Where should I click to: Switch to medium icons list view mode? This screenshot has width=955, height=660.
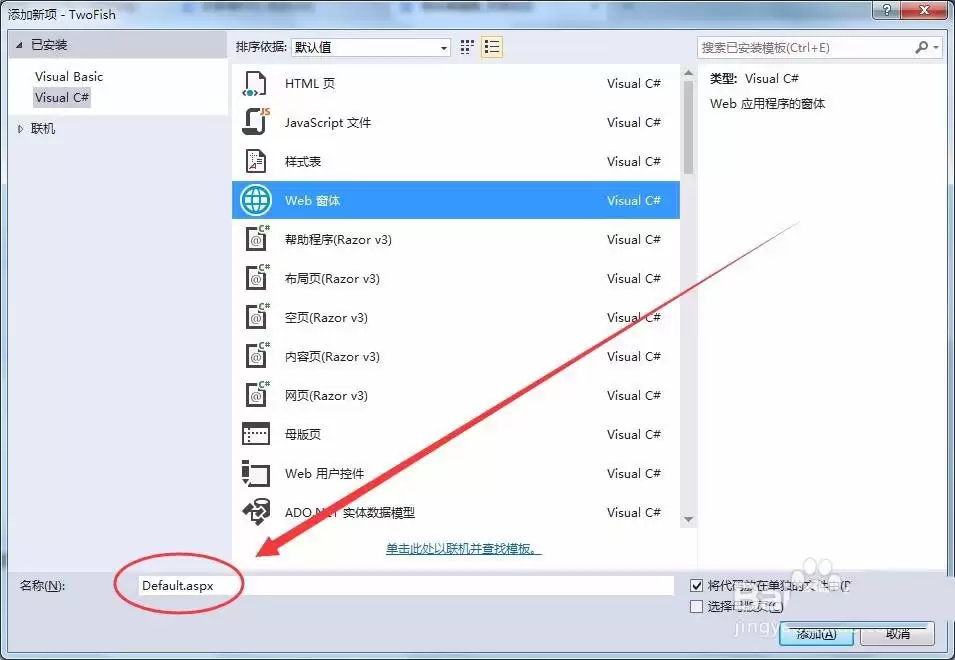pyautogui.click(x=491, y=46)
